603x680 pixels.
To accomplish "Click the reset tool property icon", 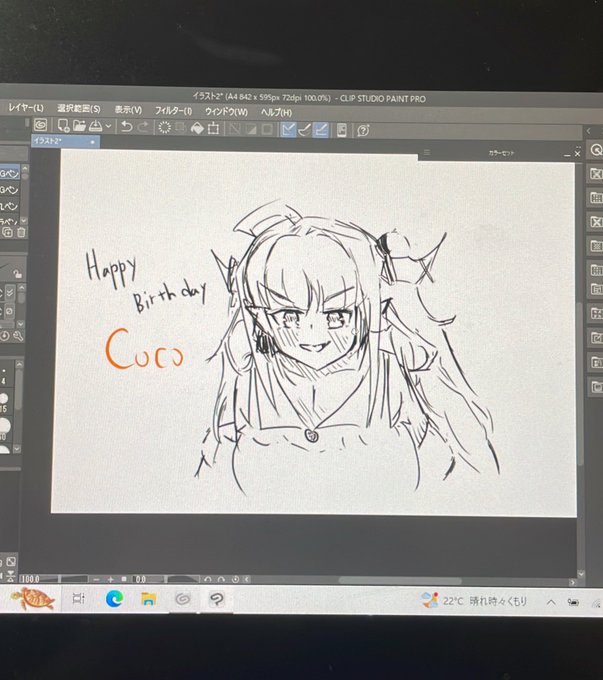I will pos(5,336).
